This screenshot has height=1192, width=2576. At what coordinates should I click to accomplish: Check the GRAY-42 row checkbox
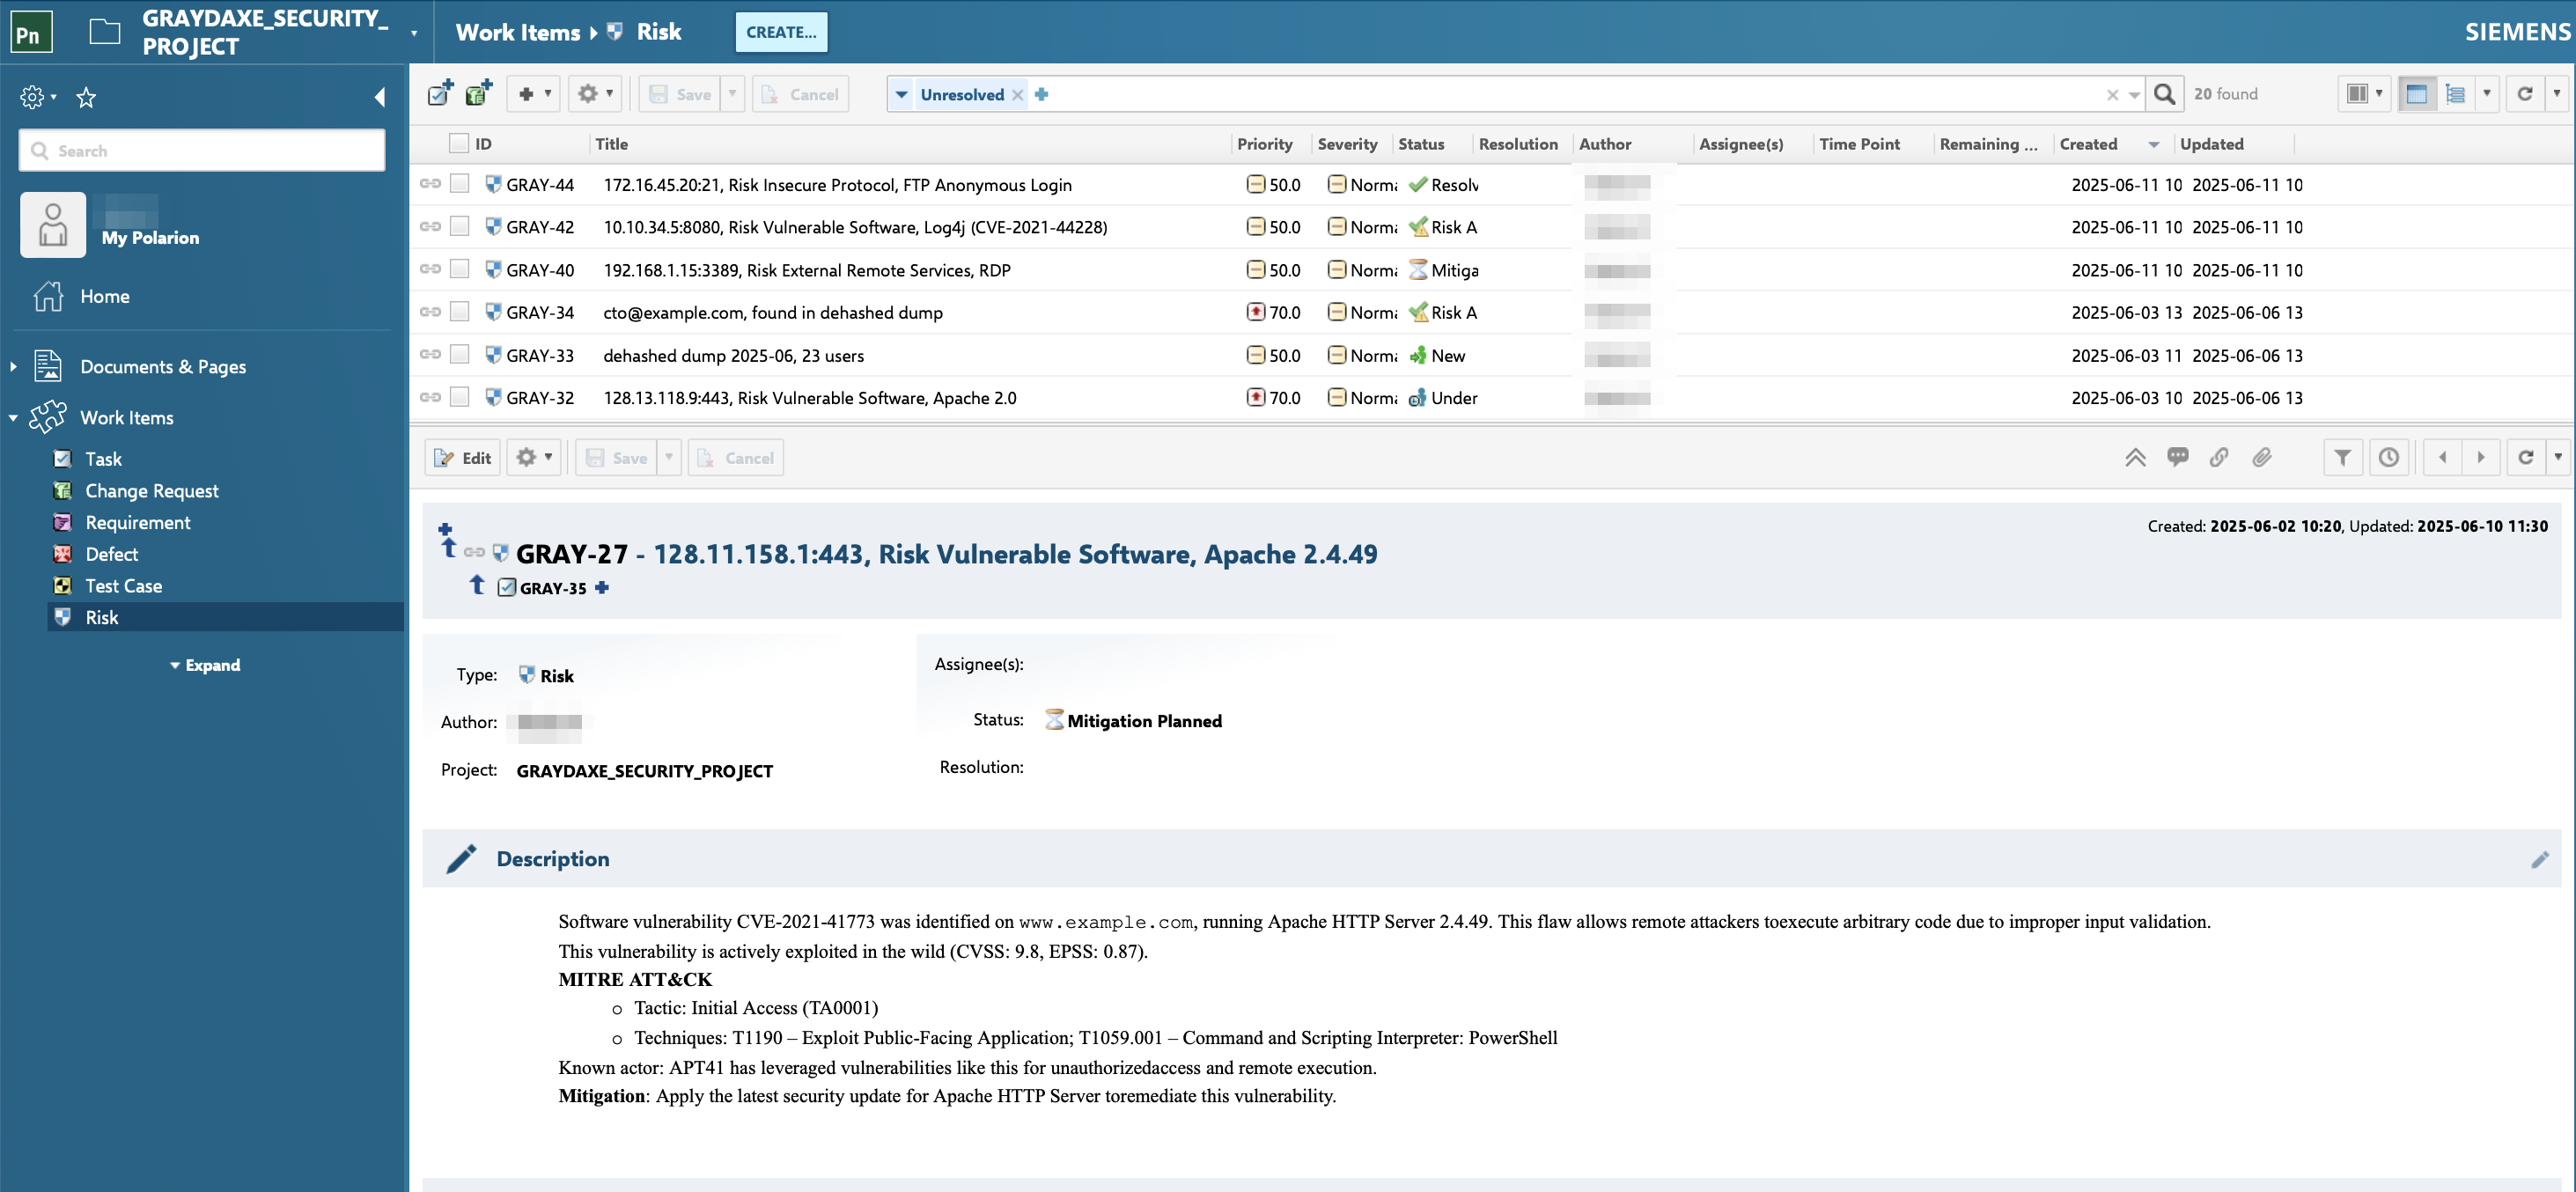(459, 226)
